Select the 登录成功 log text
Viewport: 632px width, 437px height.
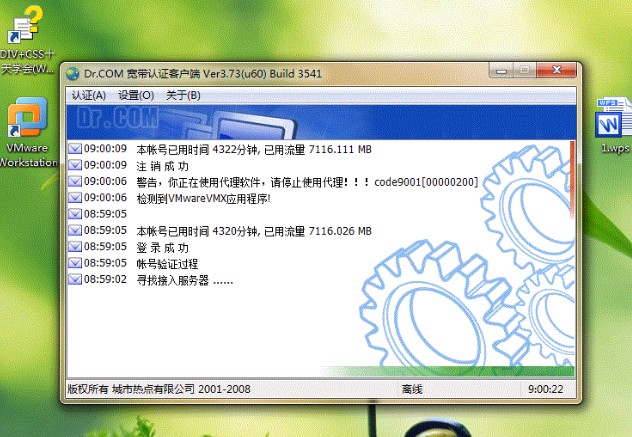tap(162, 248)
